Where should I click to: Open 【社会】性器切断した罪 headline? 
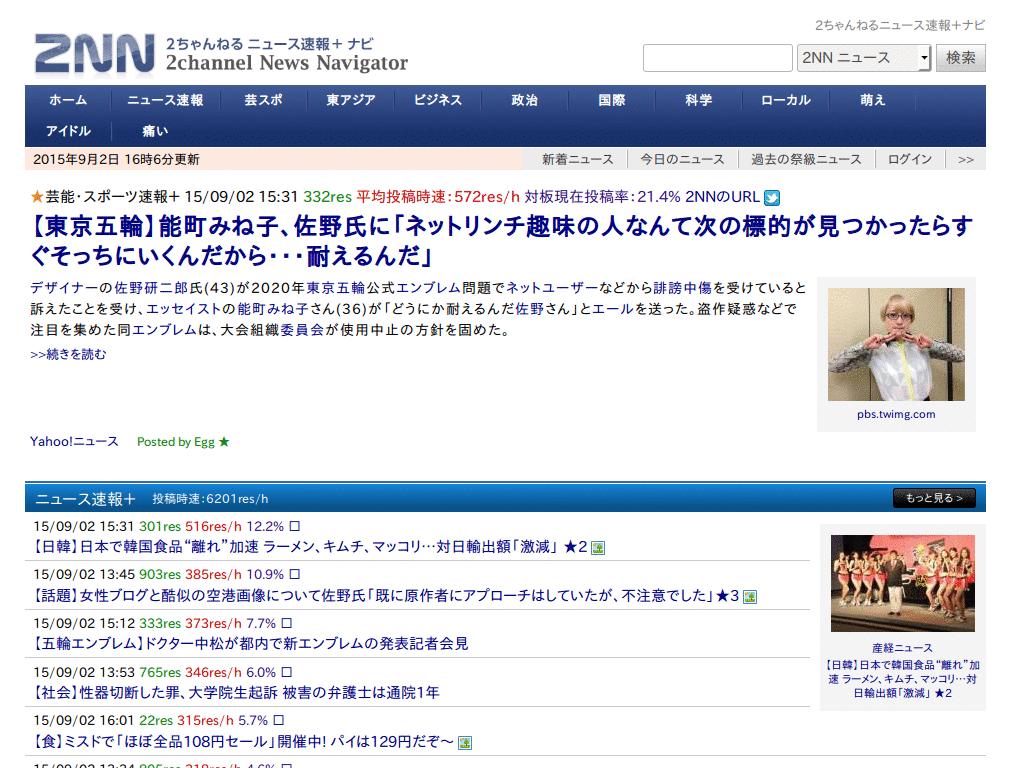235,692
